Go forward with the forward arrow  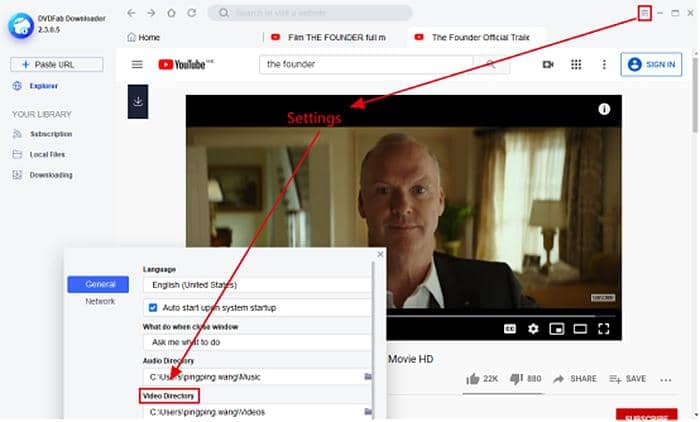(151, 13)
